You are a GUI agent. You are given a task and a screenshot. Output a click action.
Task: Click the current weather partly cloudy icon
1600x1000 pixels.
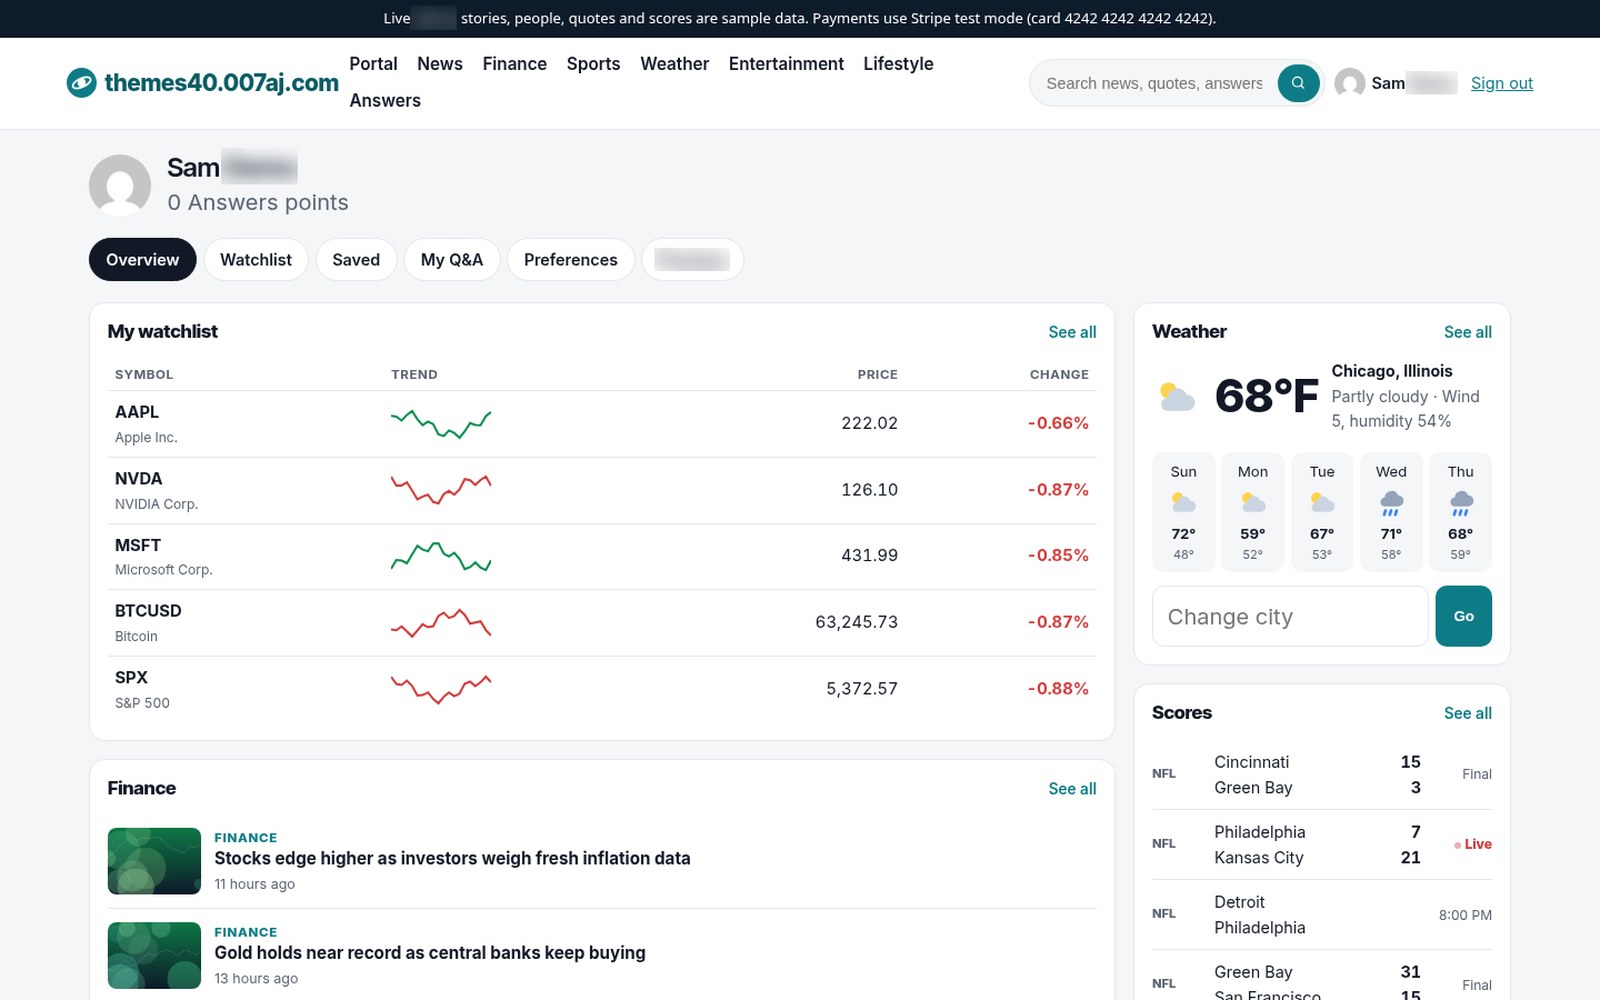point(1177,396)
